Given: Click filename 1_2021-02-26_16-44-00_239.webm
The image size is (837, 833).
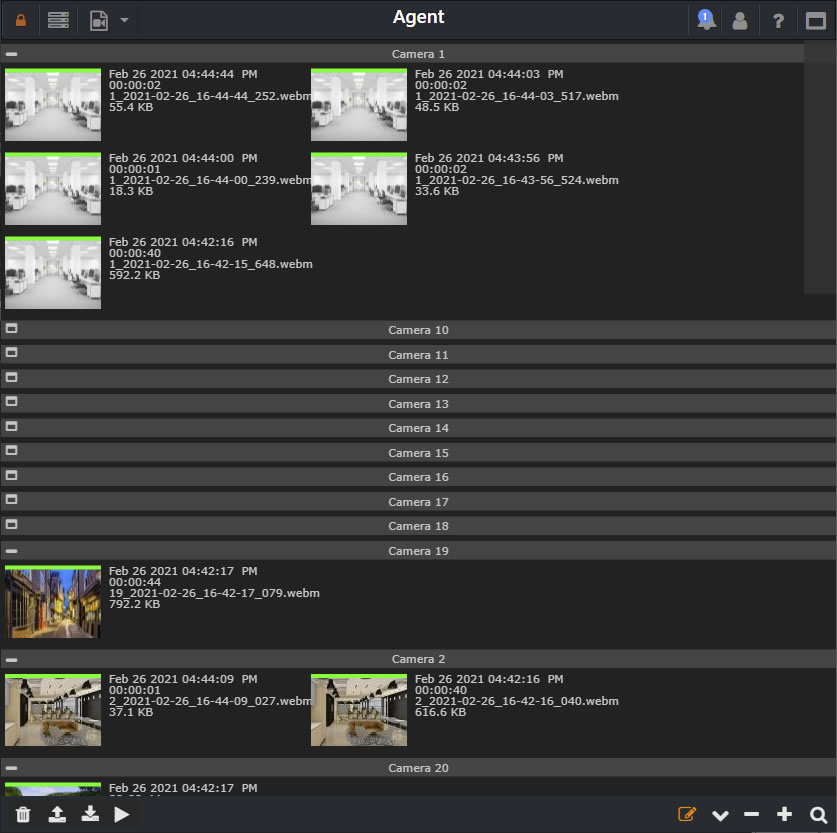Looking at the screenshot, I should [x=210, y=180].
